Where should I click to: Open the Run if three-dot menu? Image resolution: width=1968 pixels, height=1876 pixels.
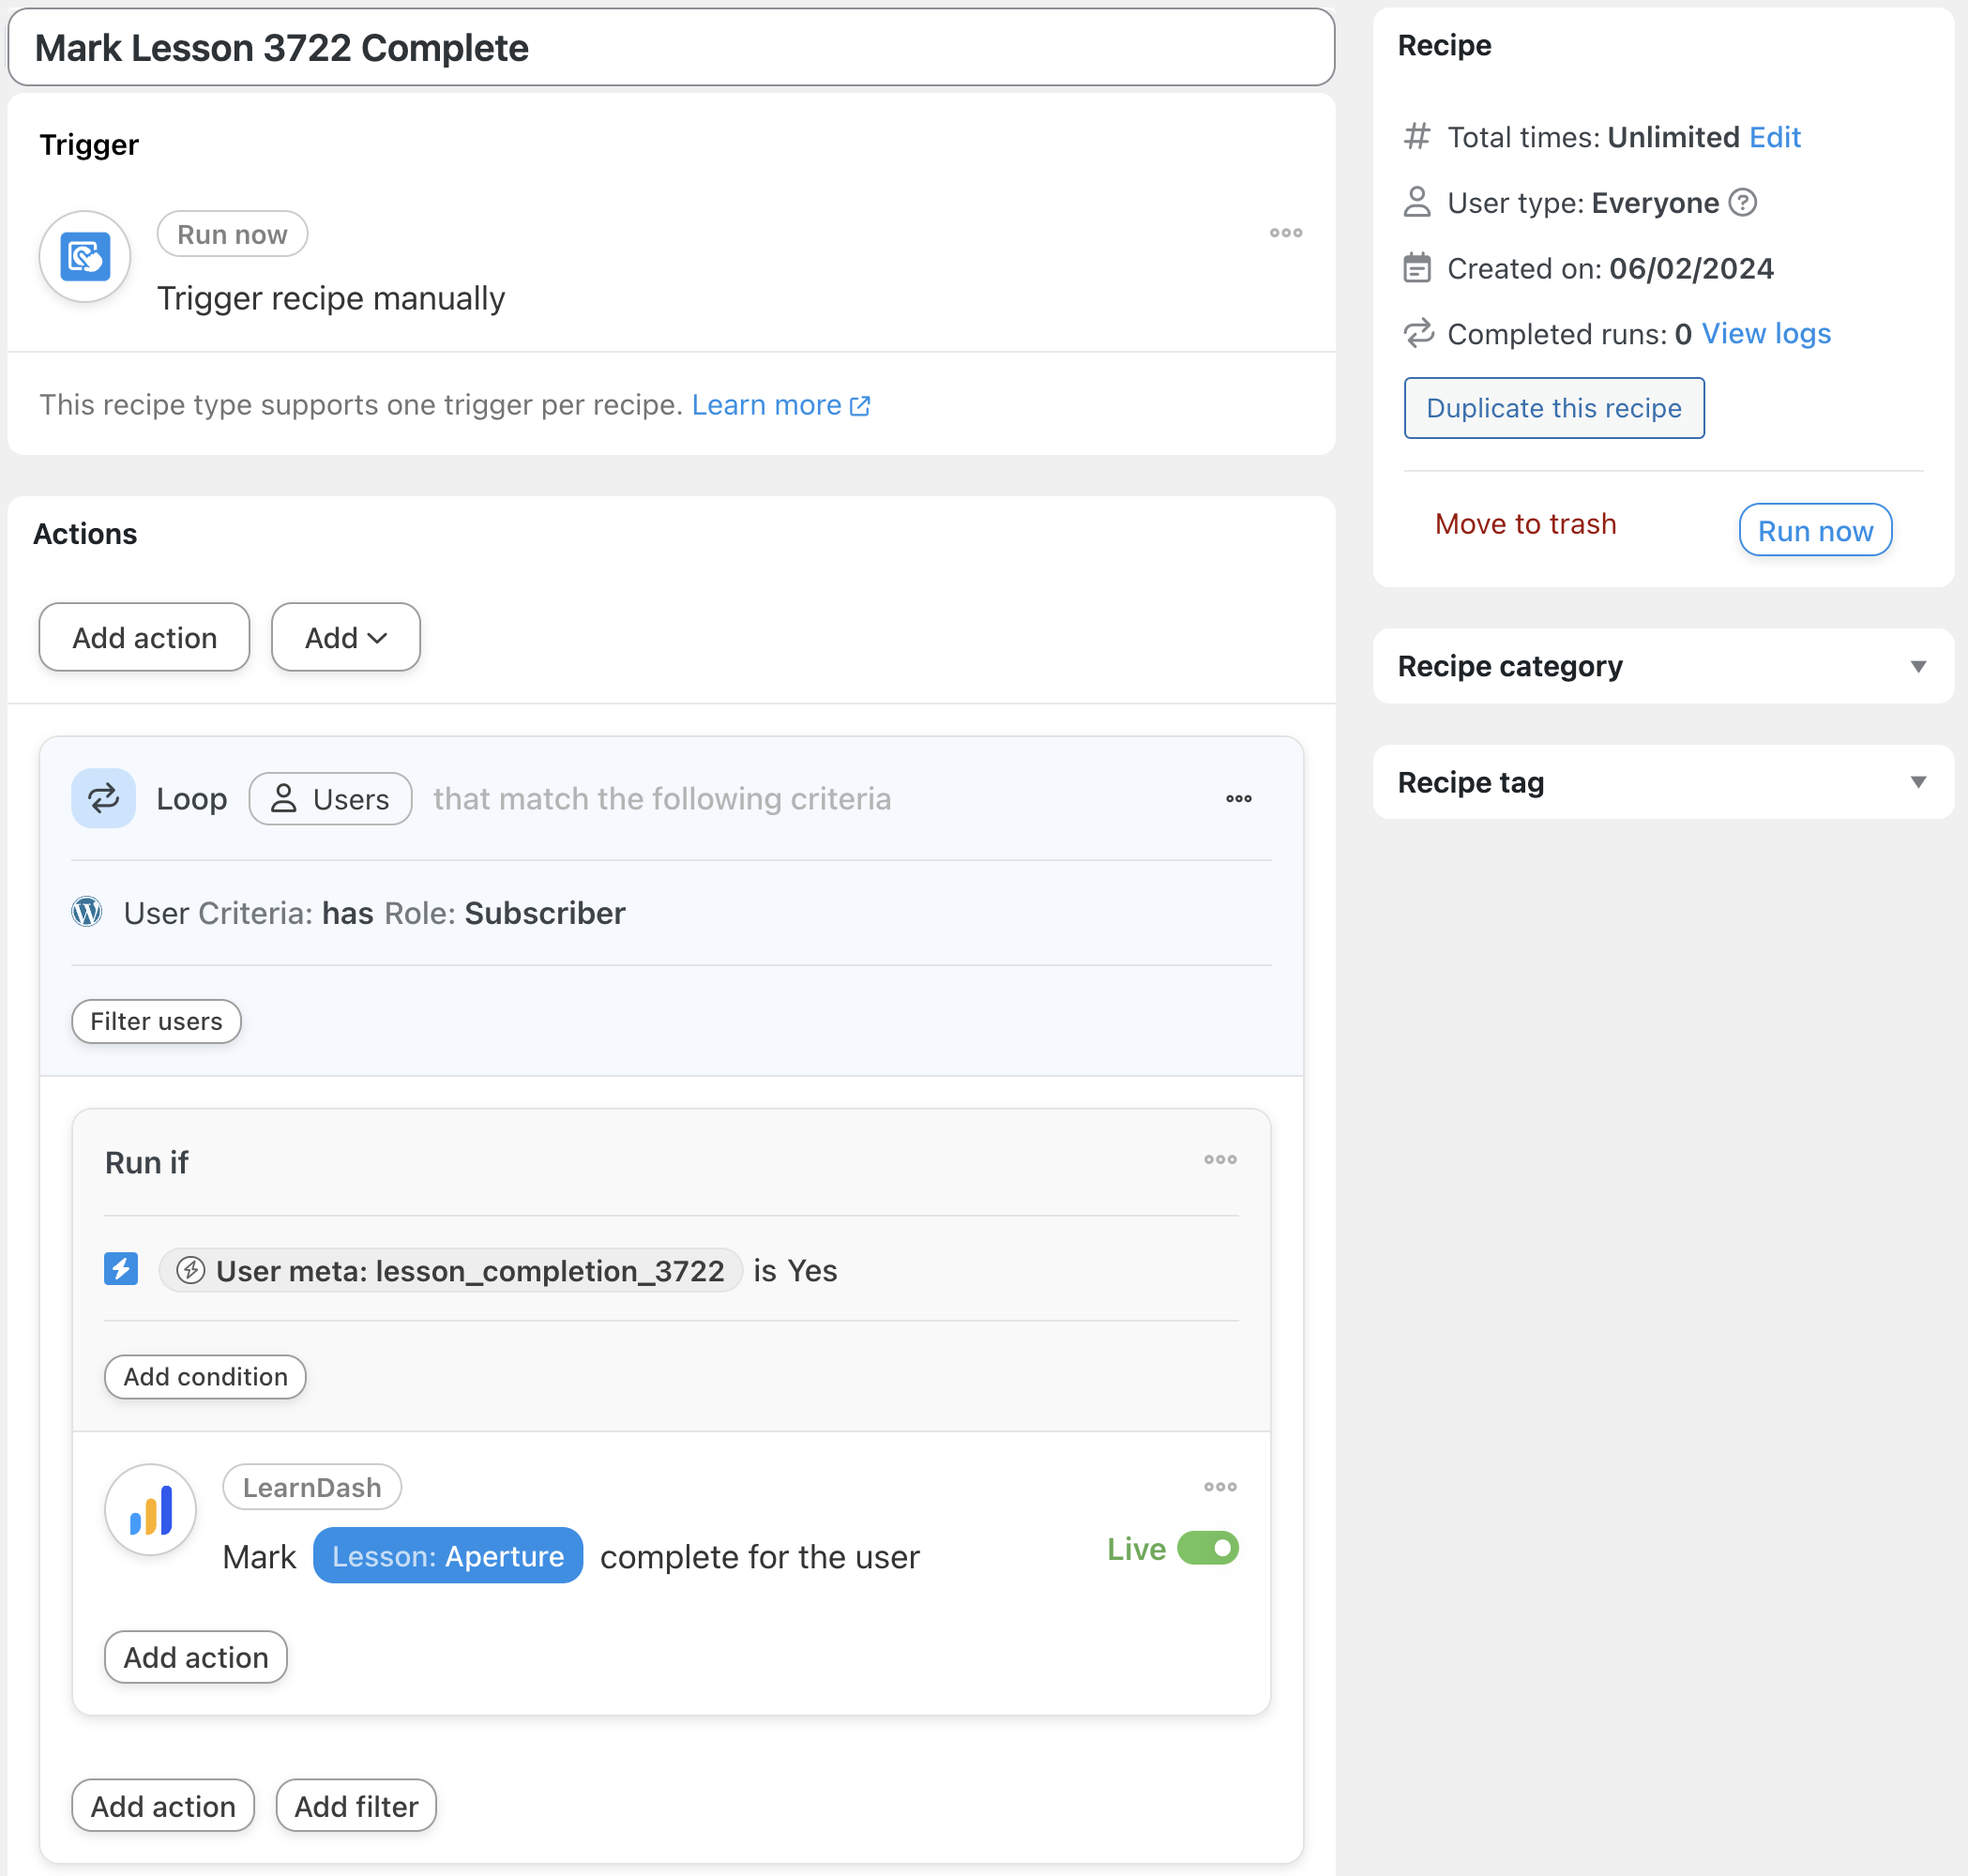[x=1219, y=1159]
